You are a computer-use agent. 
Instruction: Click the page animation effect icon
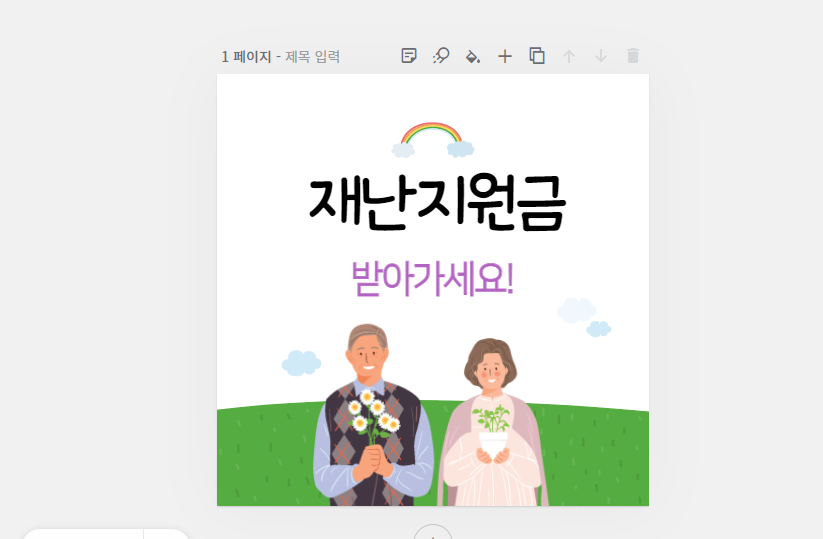pyautogui.click(x=441, y=56)
